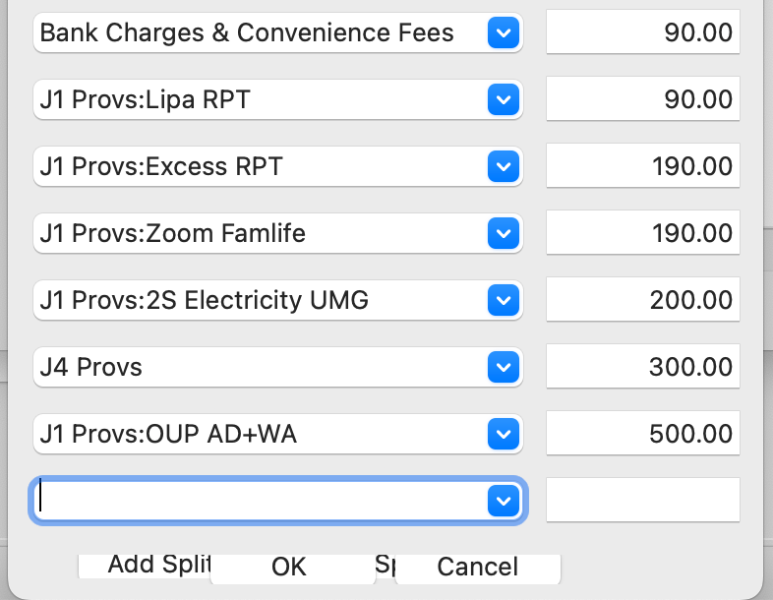773x600 pixels.
Task: Open the J1 Provs:Zoom Famlife dropdown arrow
Action: (503, 233)
